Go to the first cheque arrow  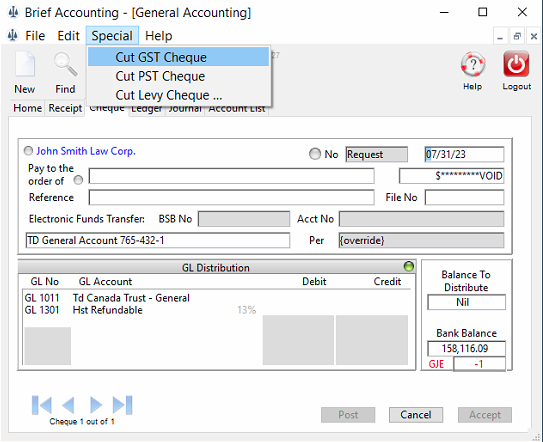click(x=42, y=405)
